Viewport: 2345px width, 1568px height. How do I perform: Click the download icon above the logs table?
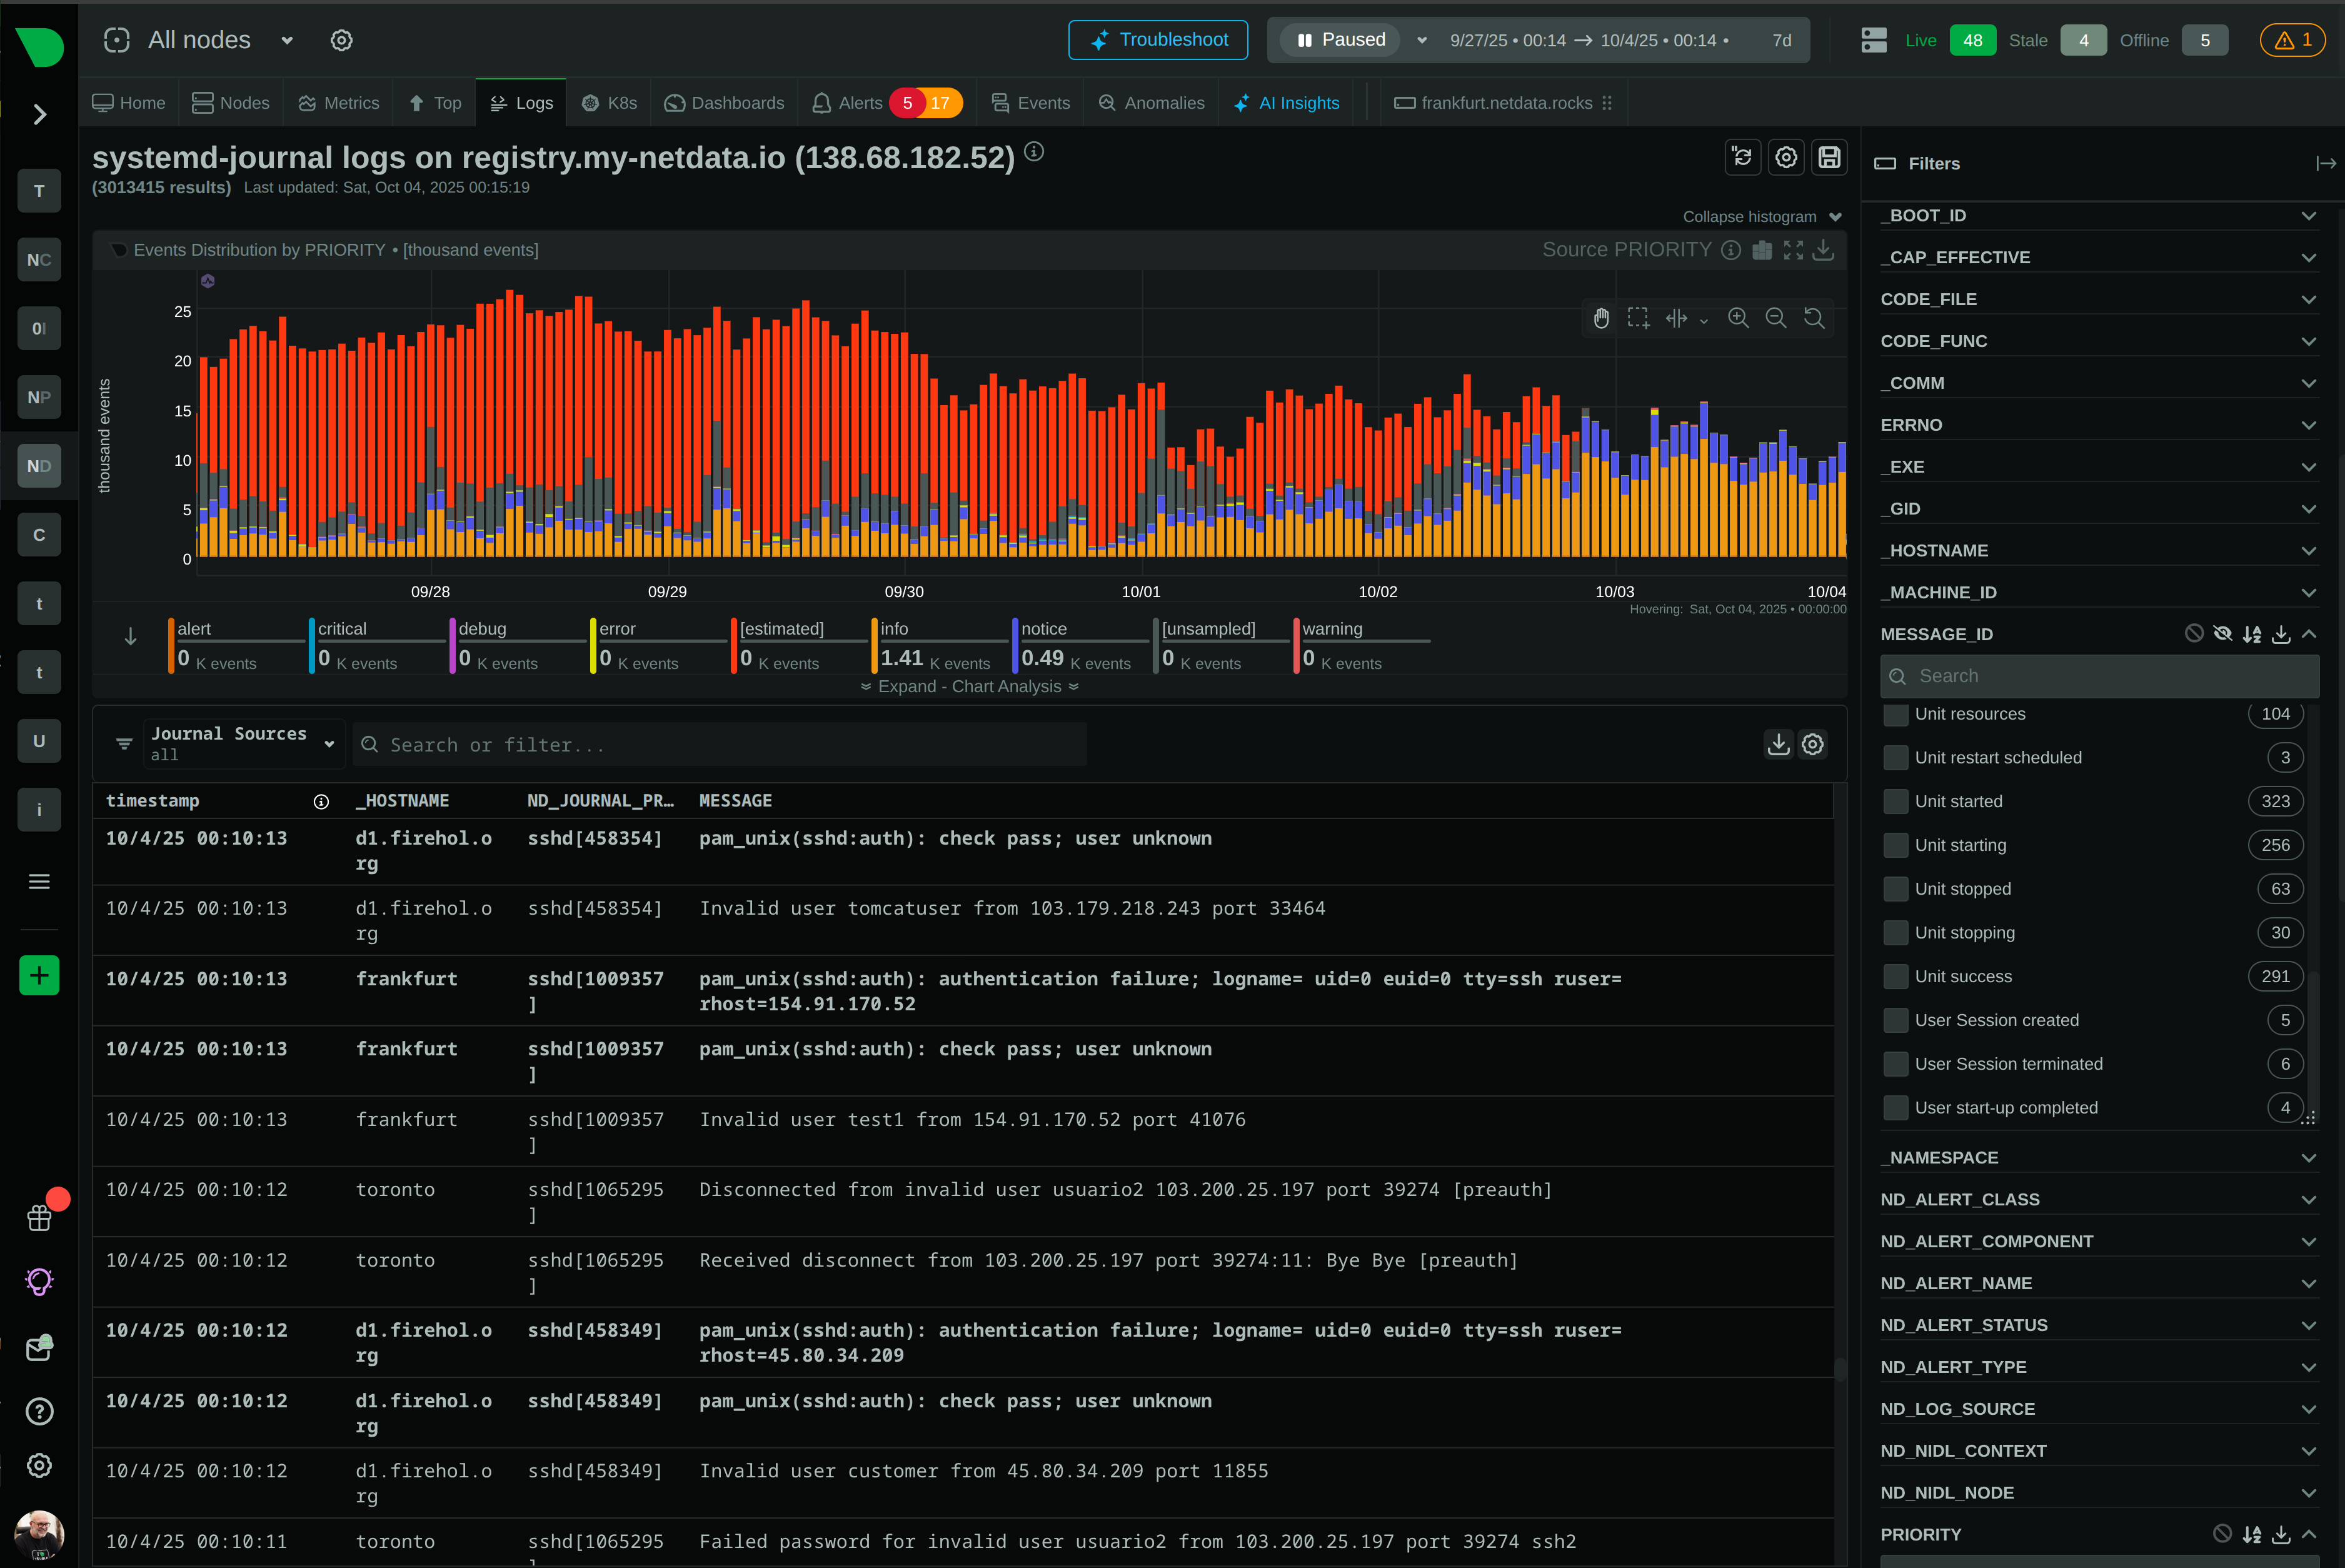point(1778,744)
